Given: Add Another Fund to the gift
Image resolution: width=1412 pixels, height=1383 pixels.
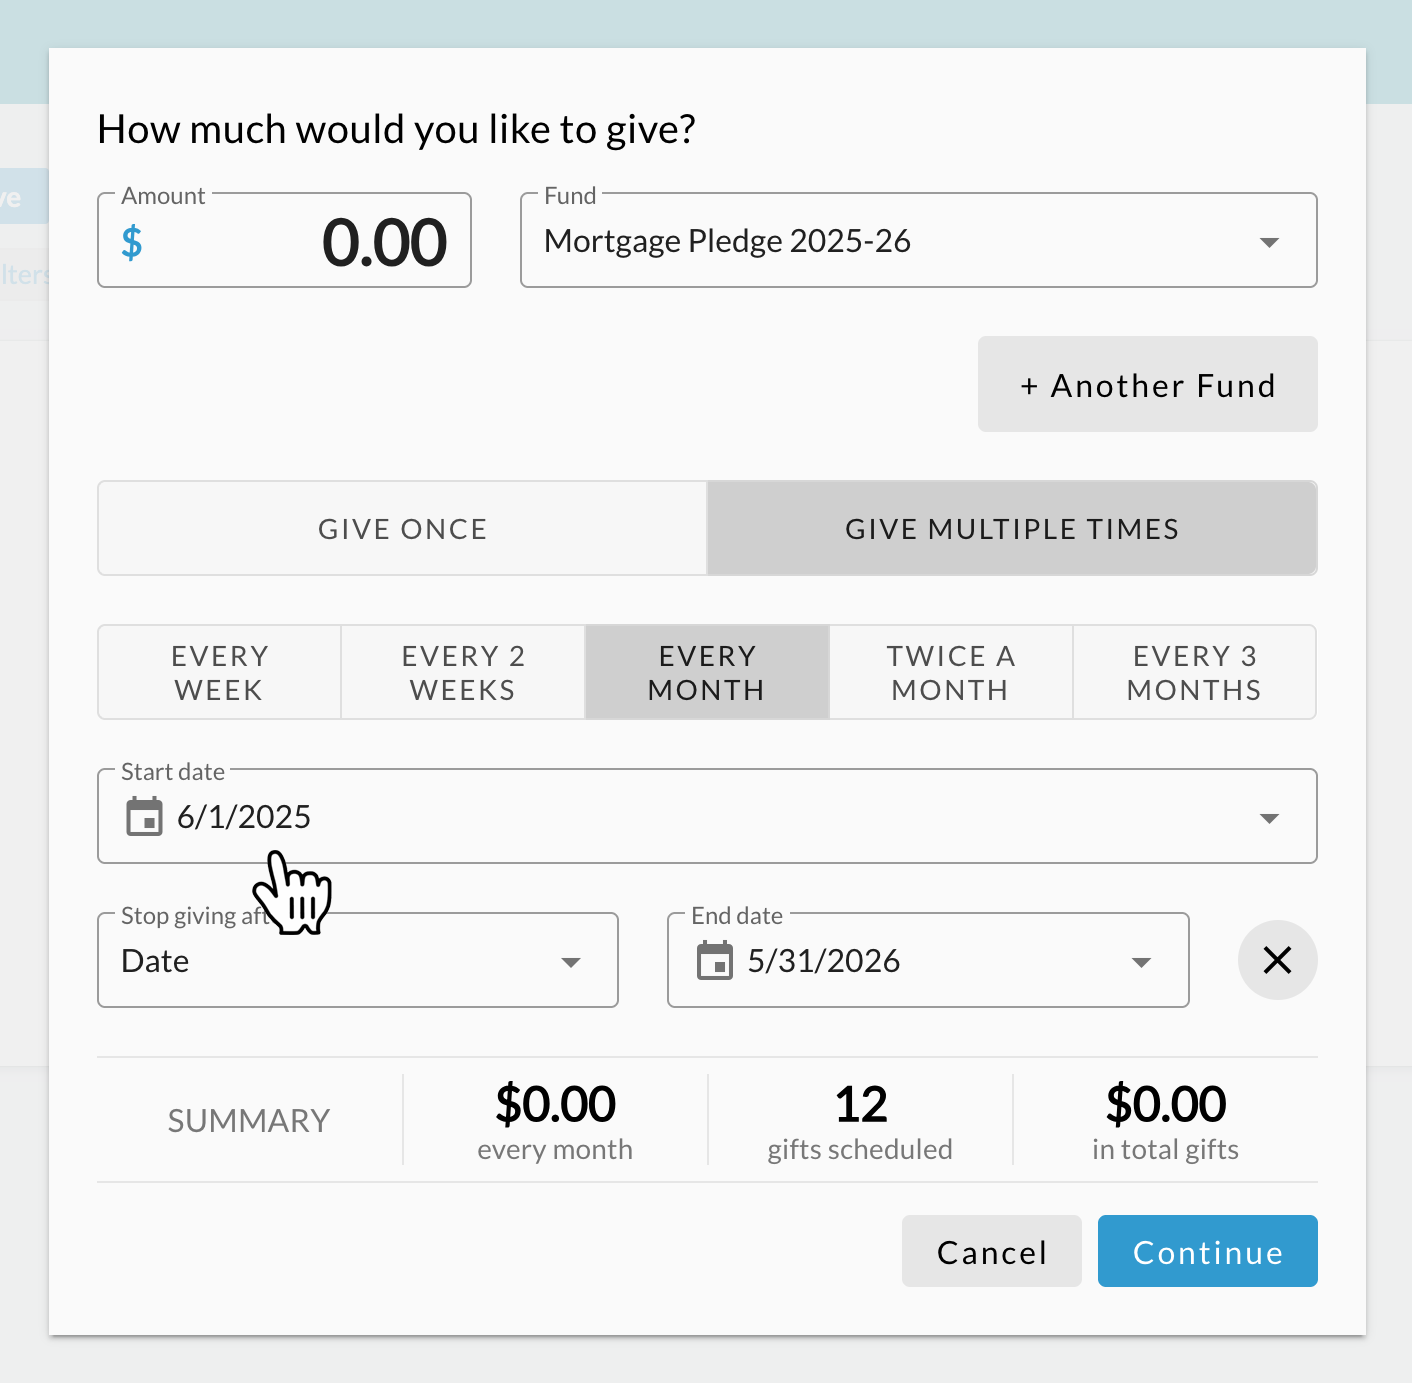Looking at the screenshot, I should pyautogui.click(x=1148, y=384).
